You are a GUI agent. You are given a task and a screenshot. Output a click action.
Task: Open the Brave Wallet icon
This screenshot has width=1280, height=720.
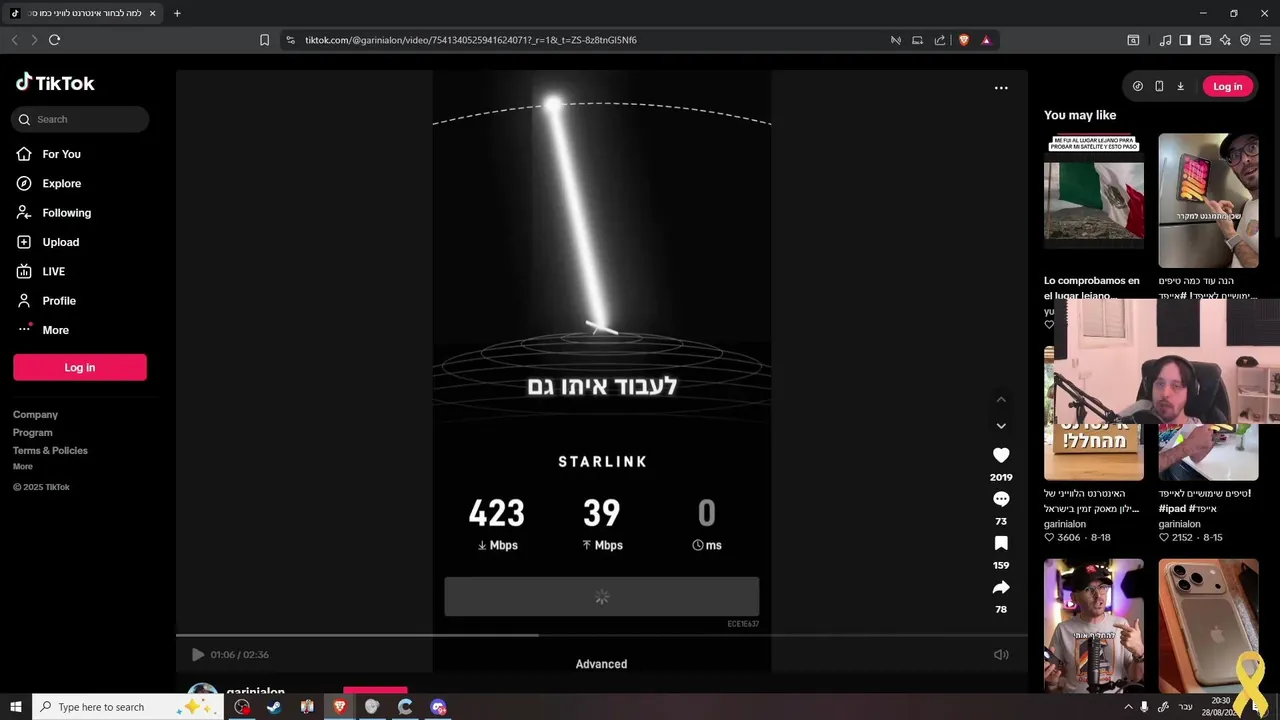[x=1205, y=40]
